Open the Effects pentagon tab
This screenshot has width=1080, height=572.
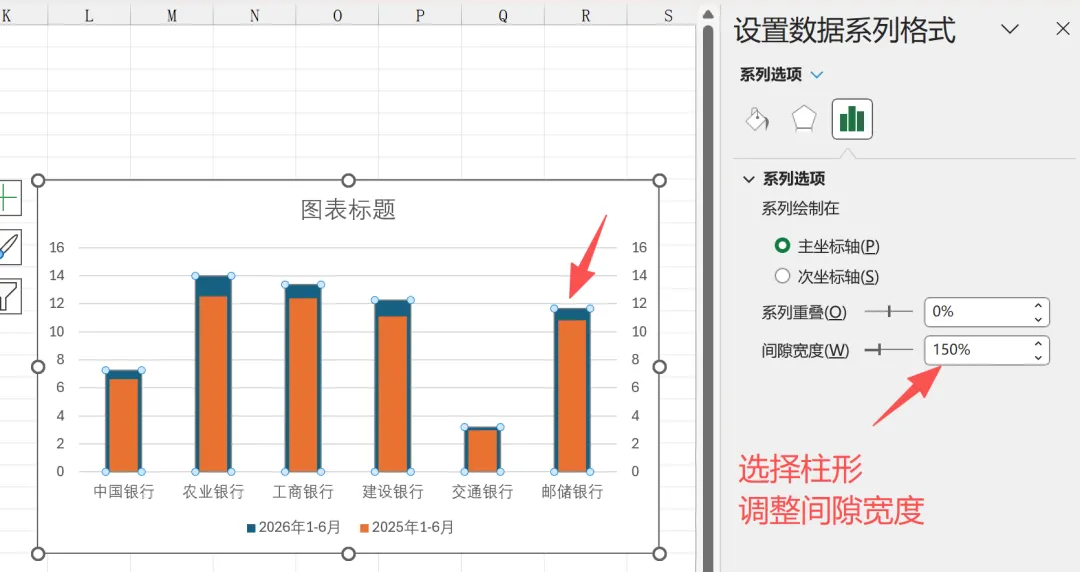[804, 119]
